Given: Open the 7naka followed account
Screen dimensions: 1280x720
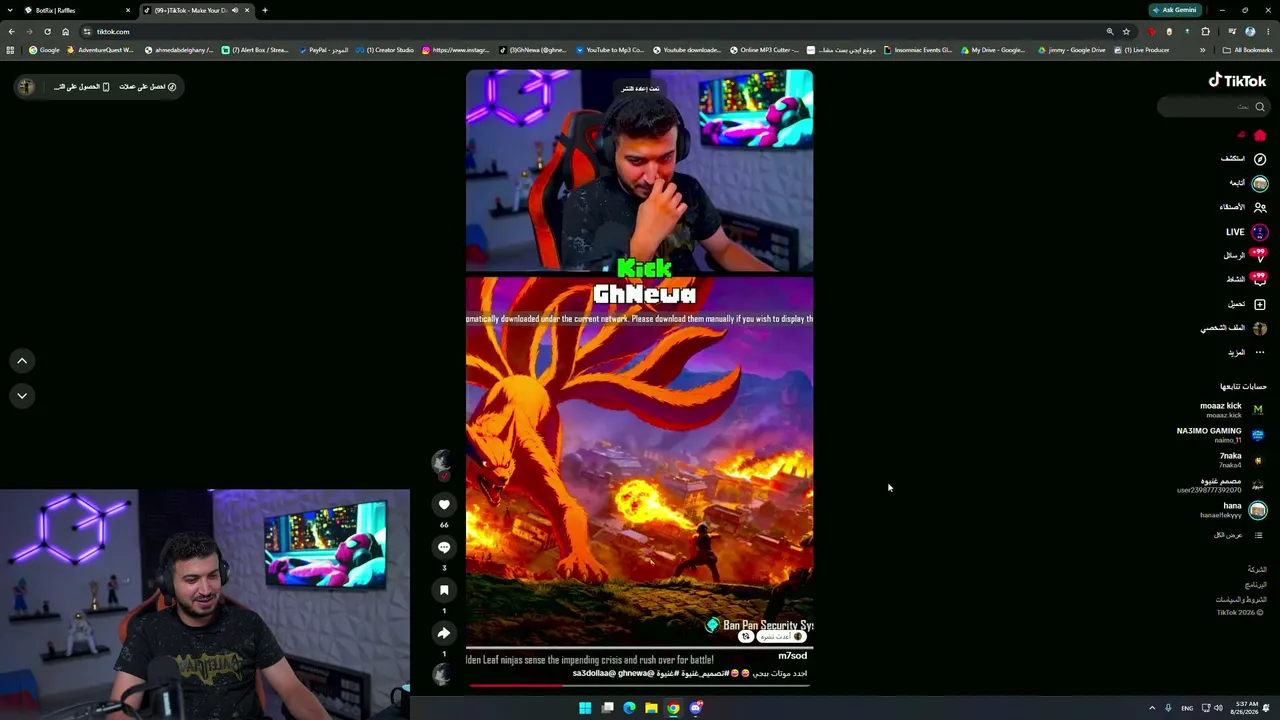Looking at the screenshot, I should pyautogui.click(x=1242, y=460).
